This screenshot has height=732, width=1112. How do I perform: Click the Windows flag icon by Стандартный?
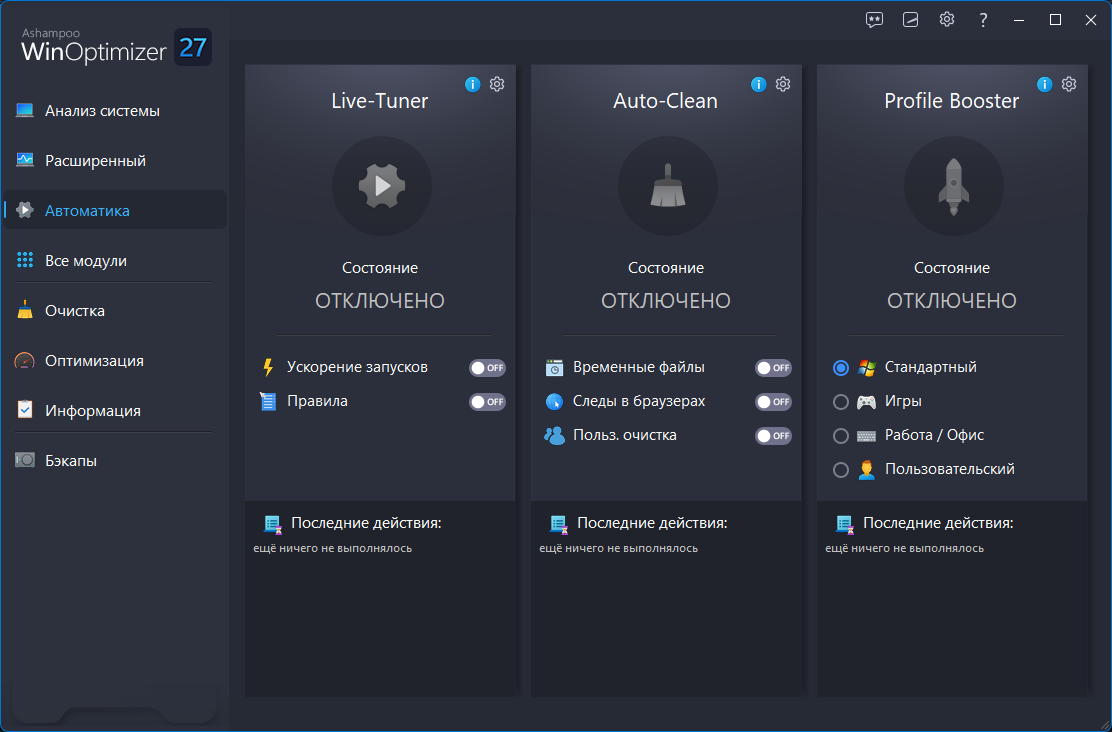pos(866,367)
